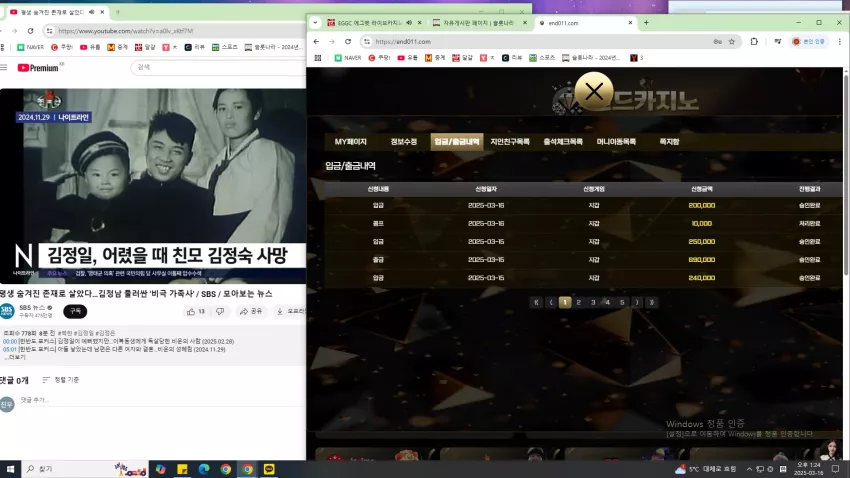Expand the Chrome tab search dropdown arrow

[315, 23]
